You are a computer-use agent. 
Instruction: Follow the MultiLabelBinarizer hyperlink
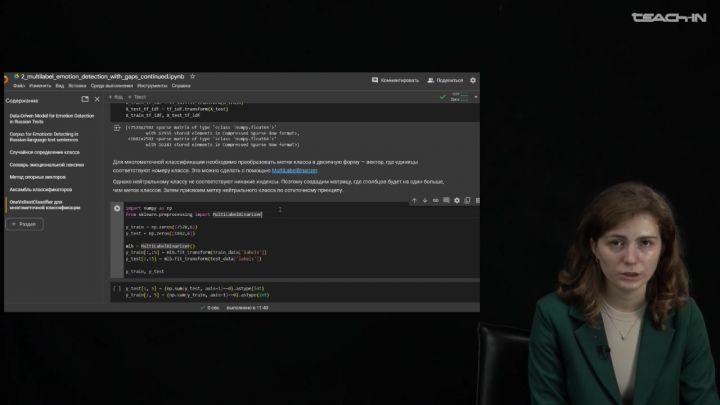(x=294, y=171)
